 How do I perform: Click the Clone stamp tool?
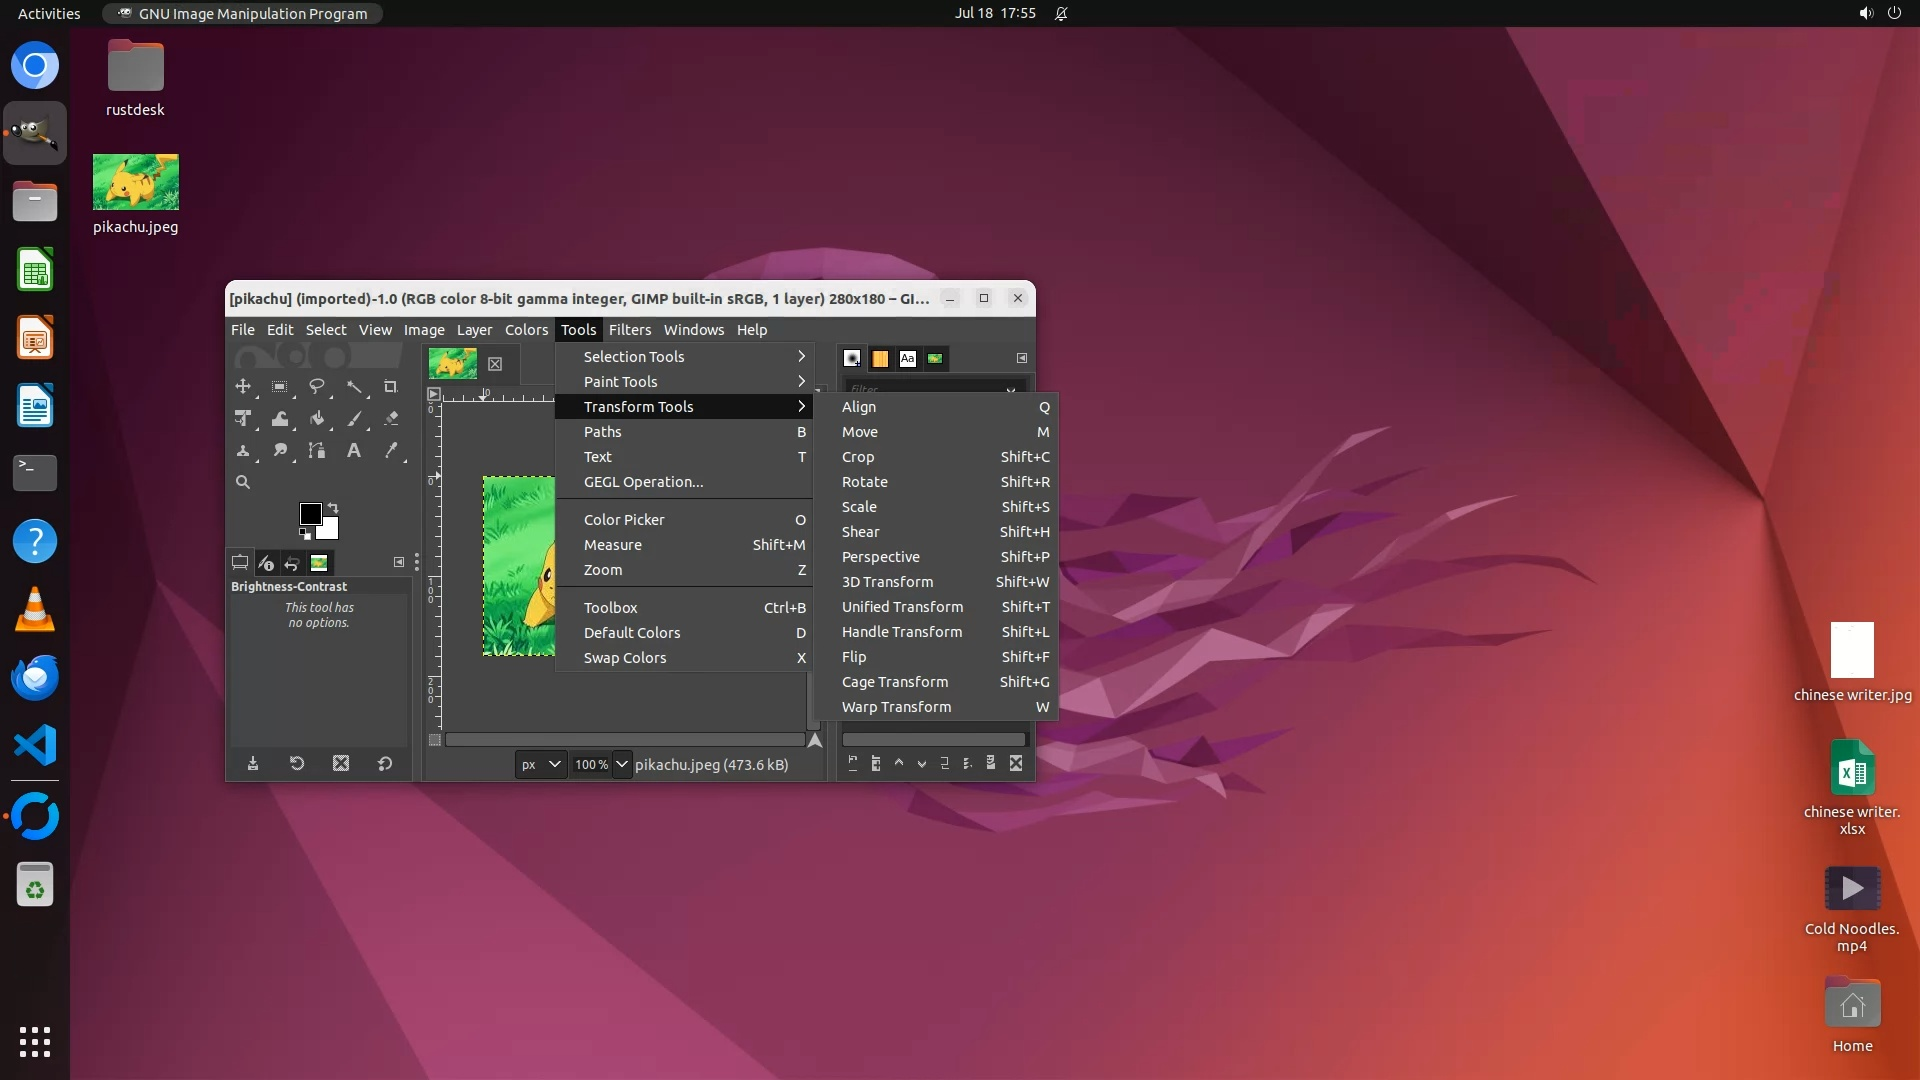point(243,451)
